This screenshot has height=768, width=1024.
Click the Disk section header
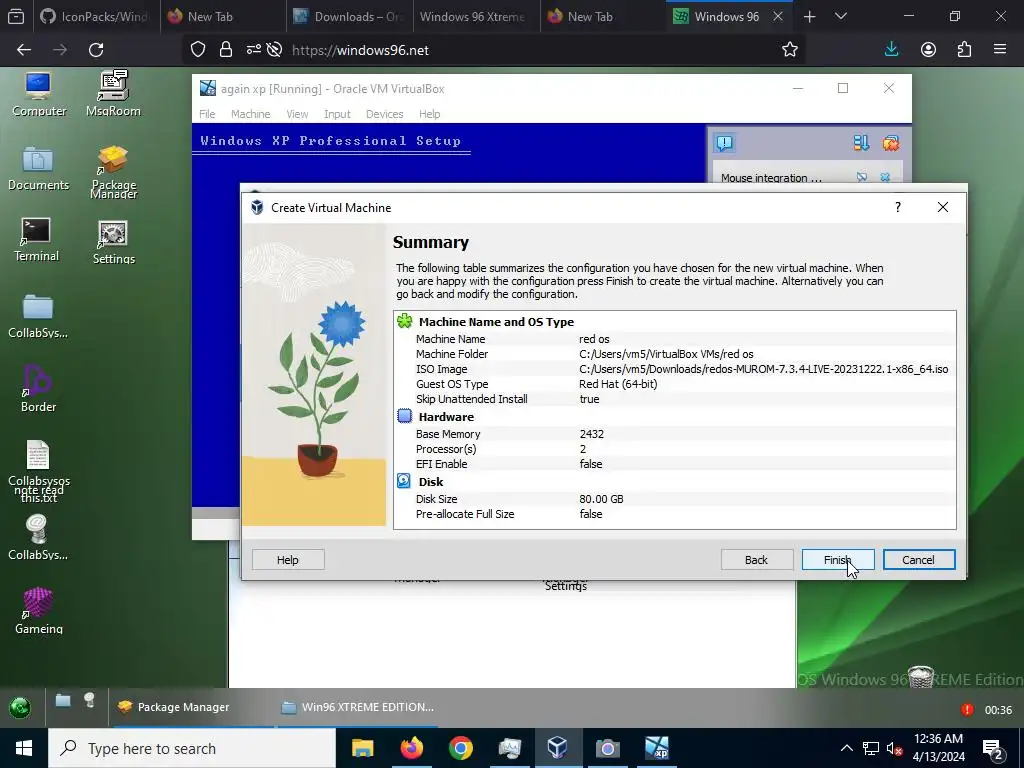pos(431,482)
